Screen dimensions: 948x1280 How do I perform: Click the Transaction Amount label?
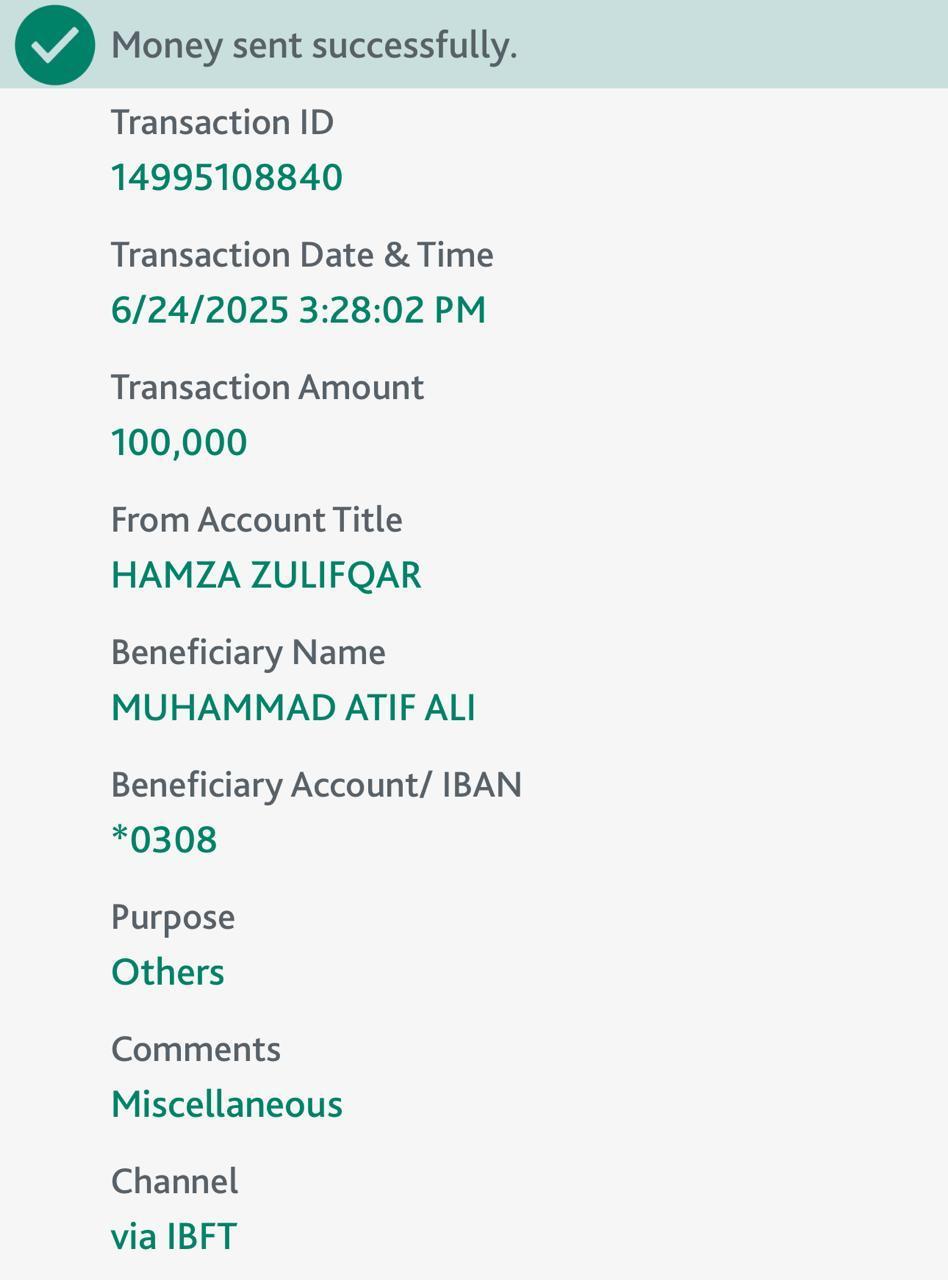(267, 387)
